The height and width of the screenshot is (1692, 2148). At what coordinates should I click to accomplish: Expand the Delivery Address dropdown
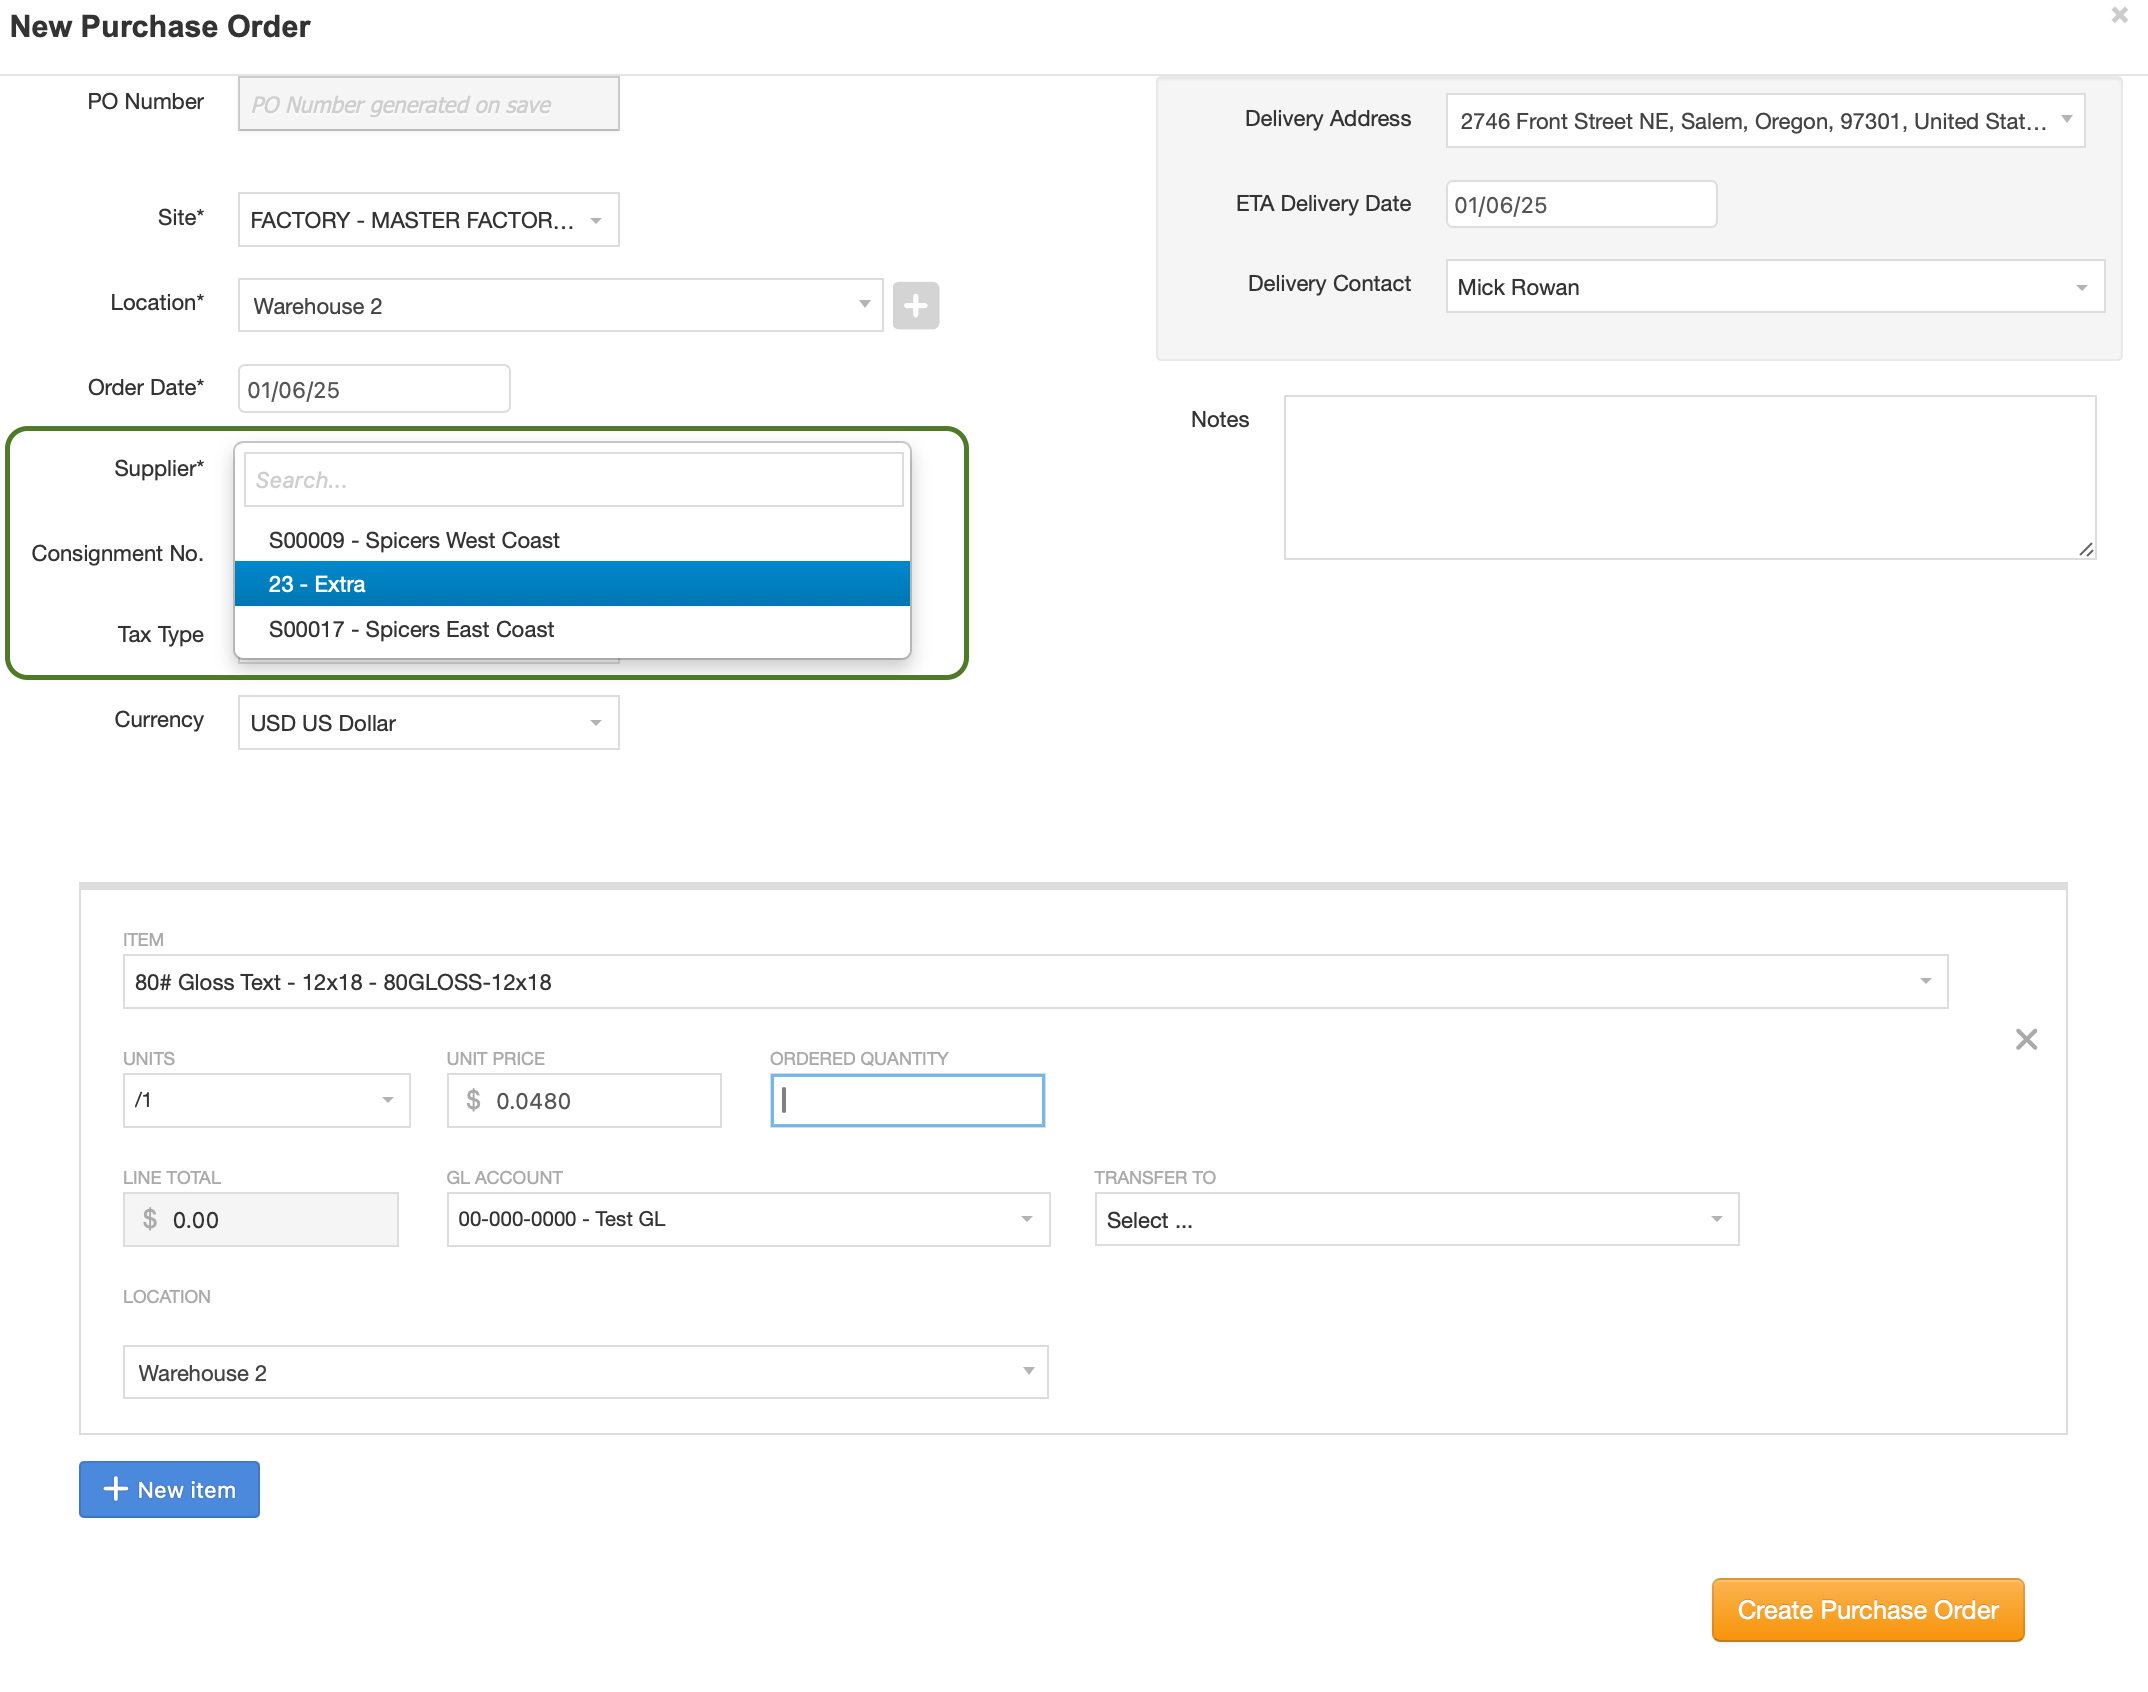point(1765,121)
